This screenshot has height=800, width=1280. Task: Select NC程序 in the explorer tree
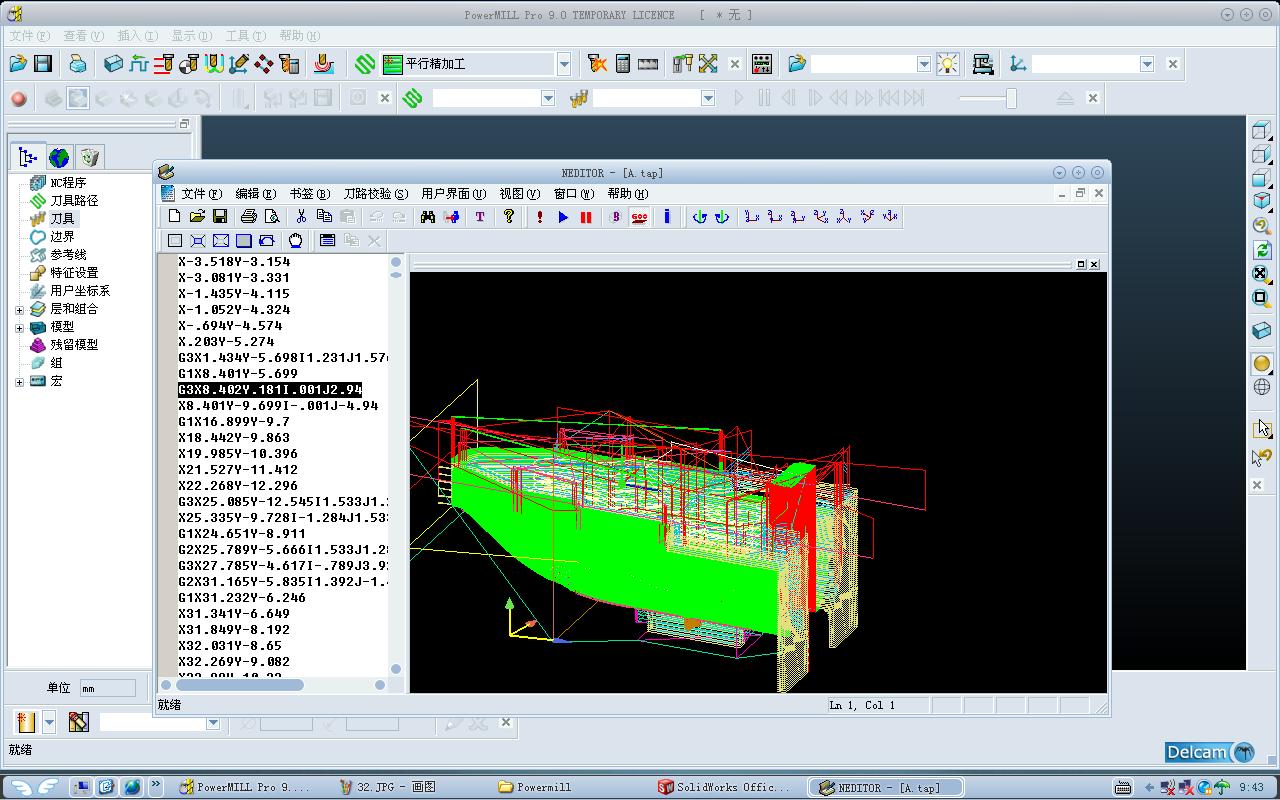[x=68, y=183]
